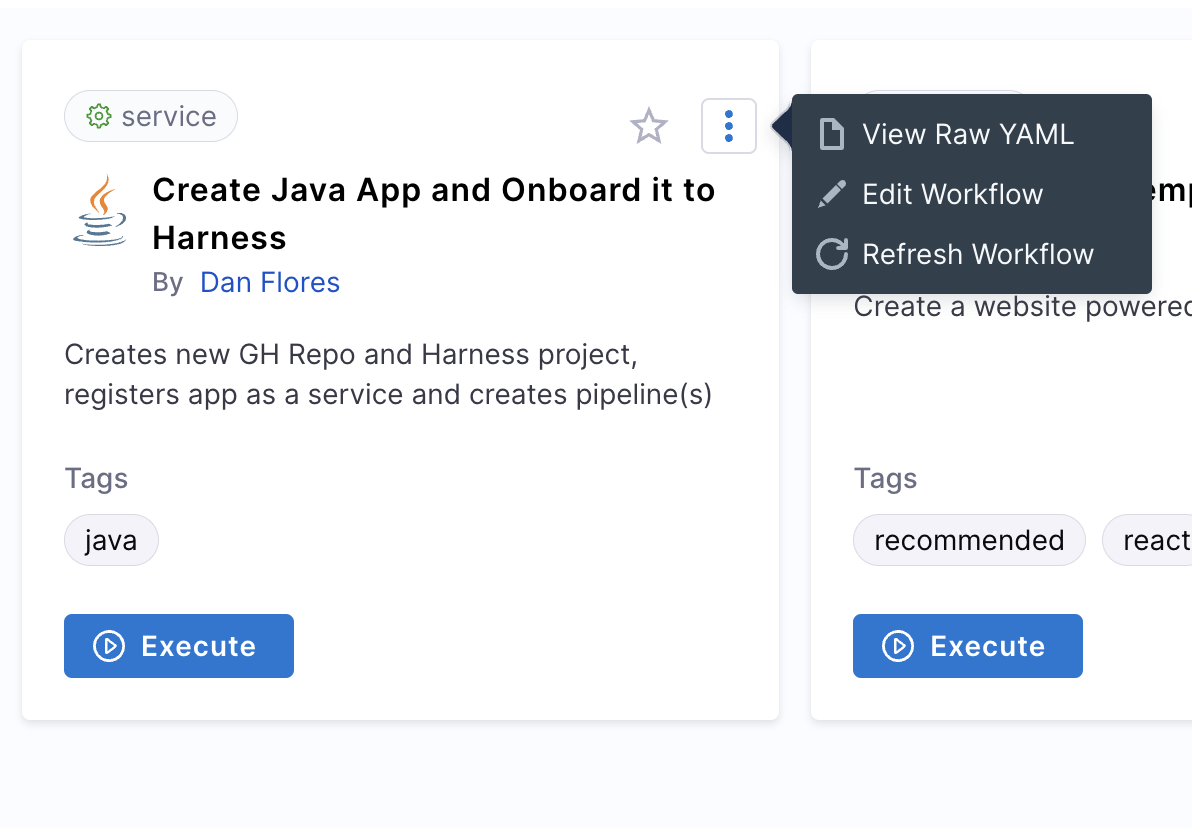The width and height of the screenshot is (1192, 828).
Task: Click the service type label text
Action: [x=168, y=117]
